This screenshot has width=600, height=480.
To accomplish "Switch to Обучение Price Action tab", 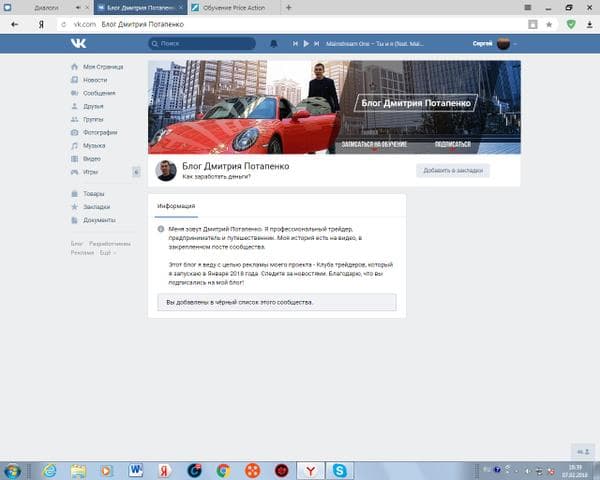I will 234,8.
